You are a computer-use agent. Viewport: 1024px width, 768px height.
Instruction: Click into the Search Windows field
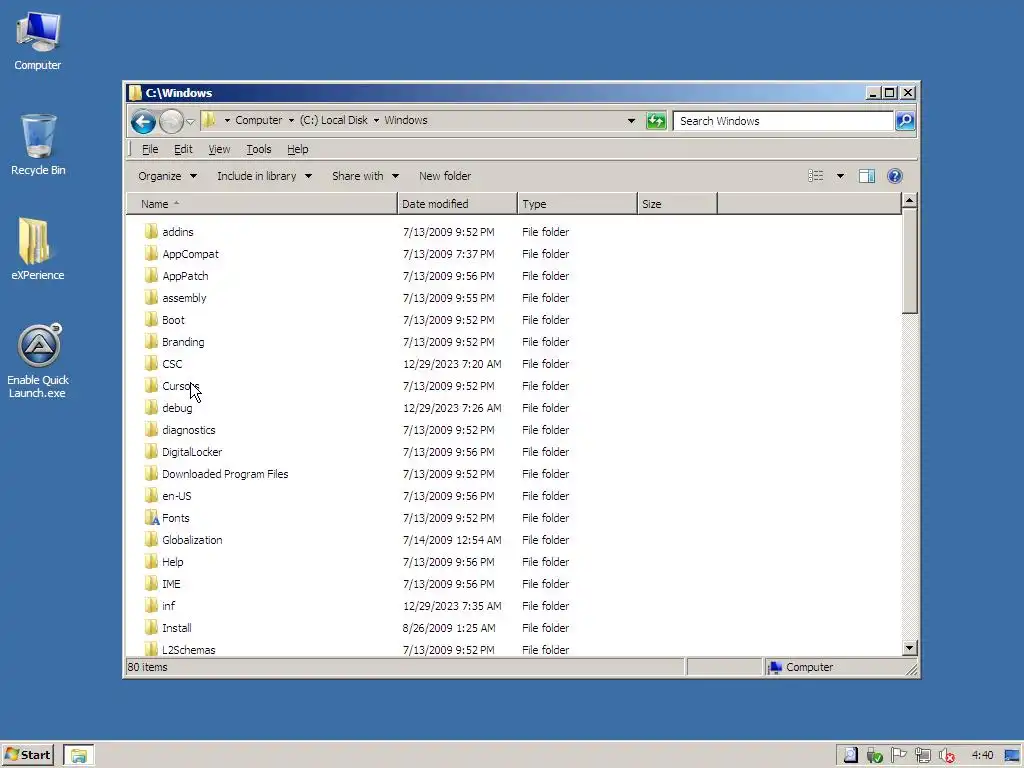click(x=783, y=121)
